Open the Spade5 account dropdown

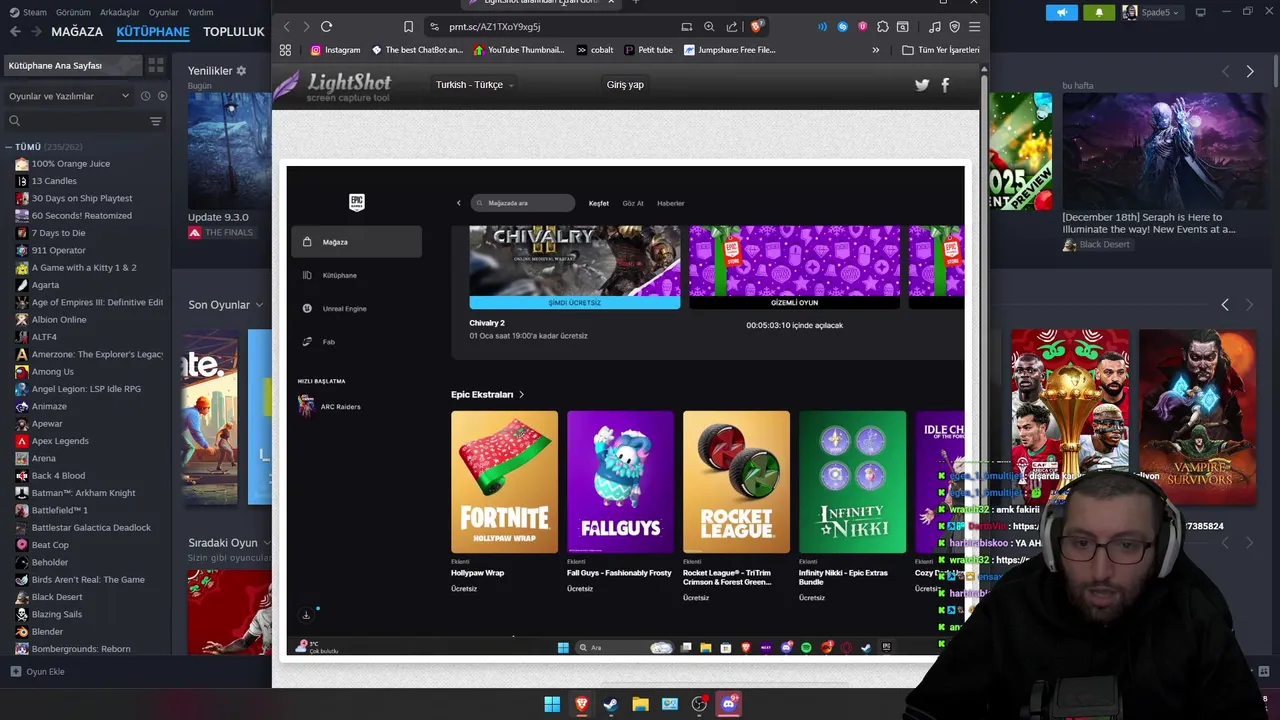pyautogui.click(x=1151, y=12)
